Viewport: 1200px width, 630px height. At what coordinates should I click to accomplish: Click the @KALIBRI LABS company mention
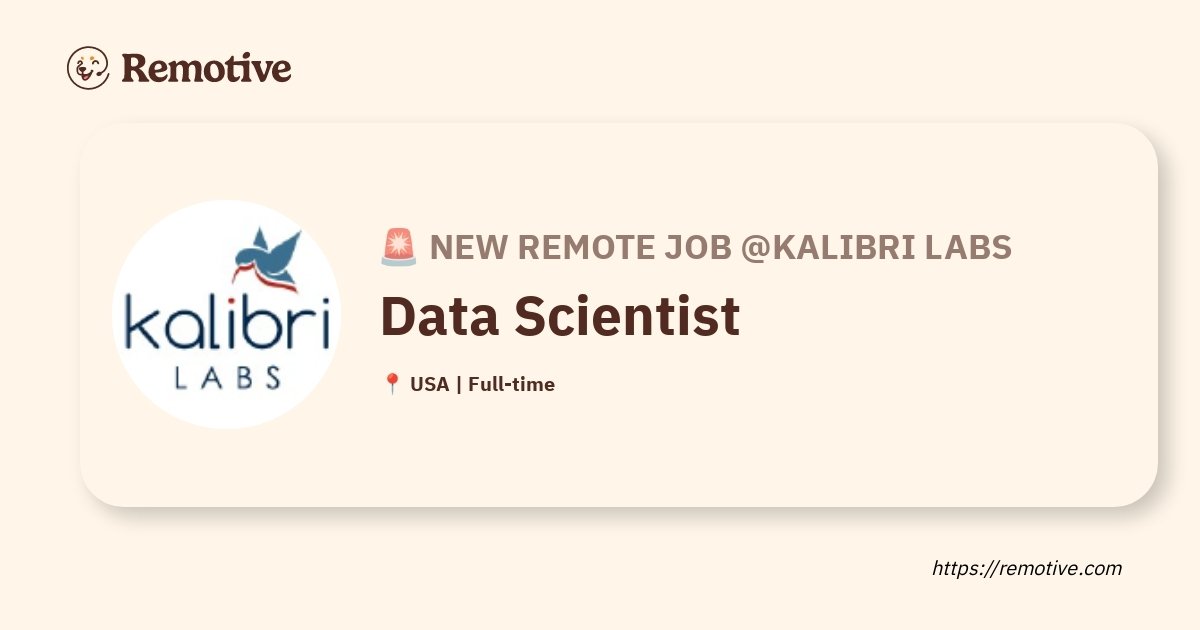pyautogui.click(x=876, y=247)
